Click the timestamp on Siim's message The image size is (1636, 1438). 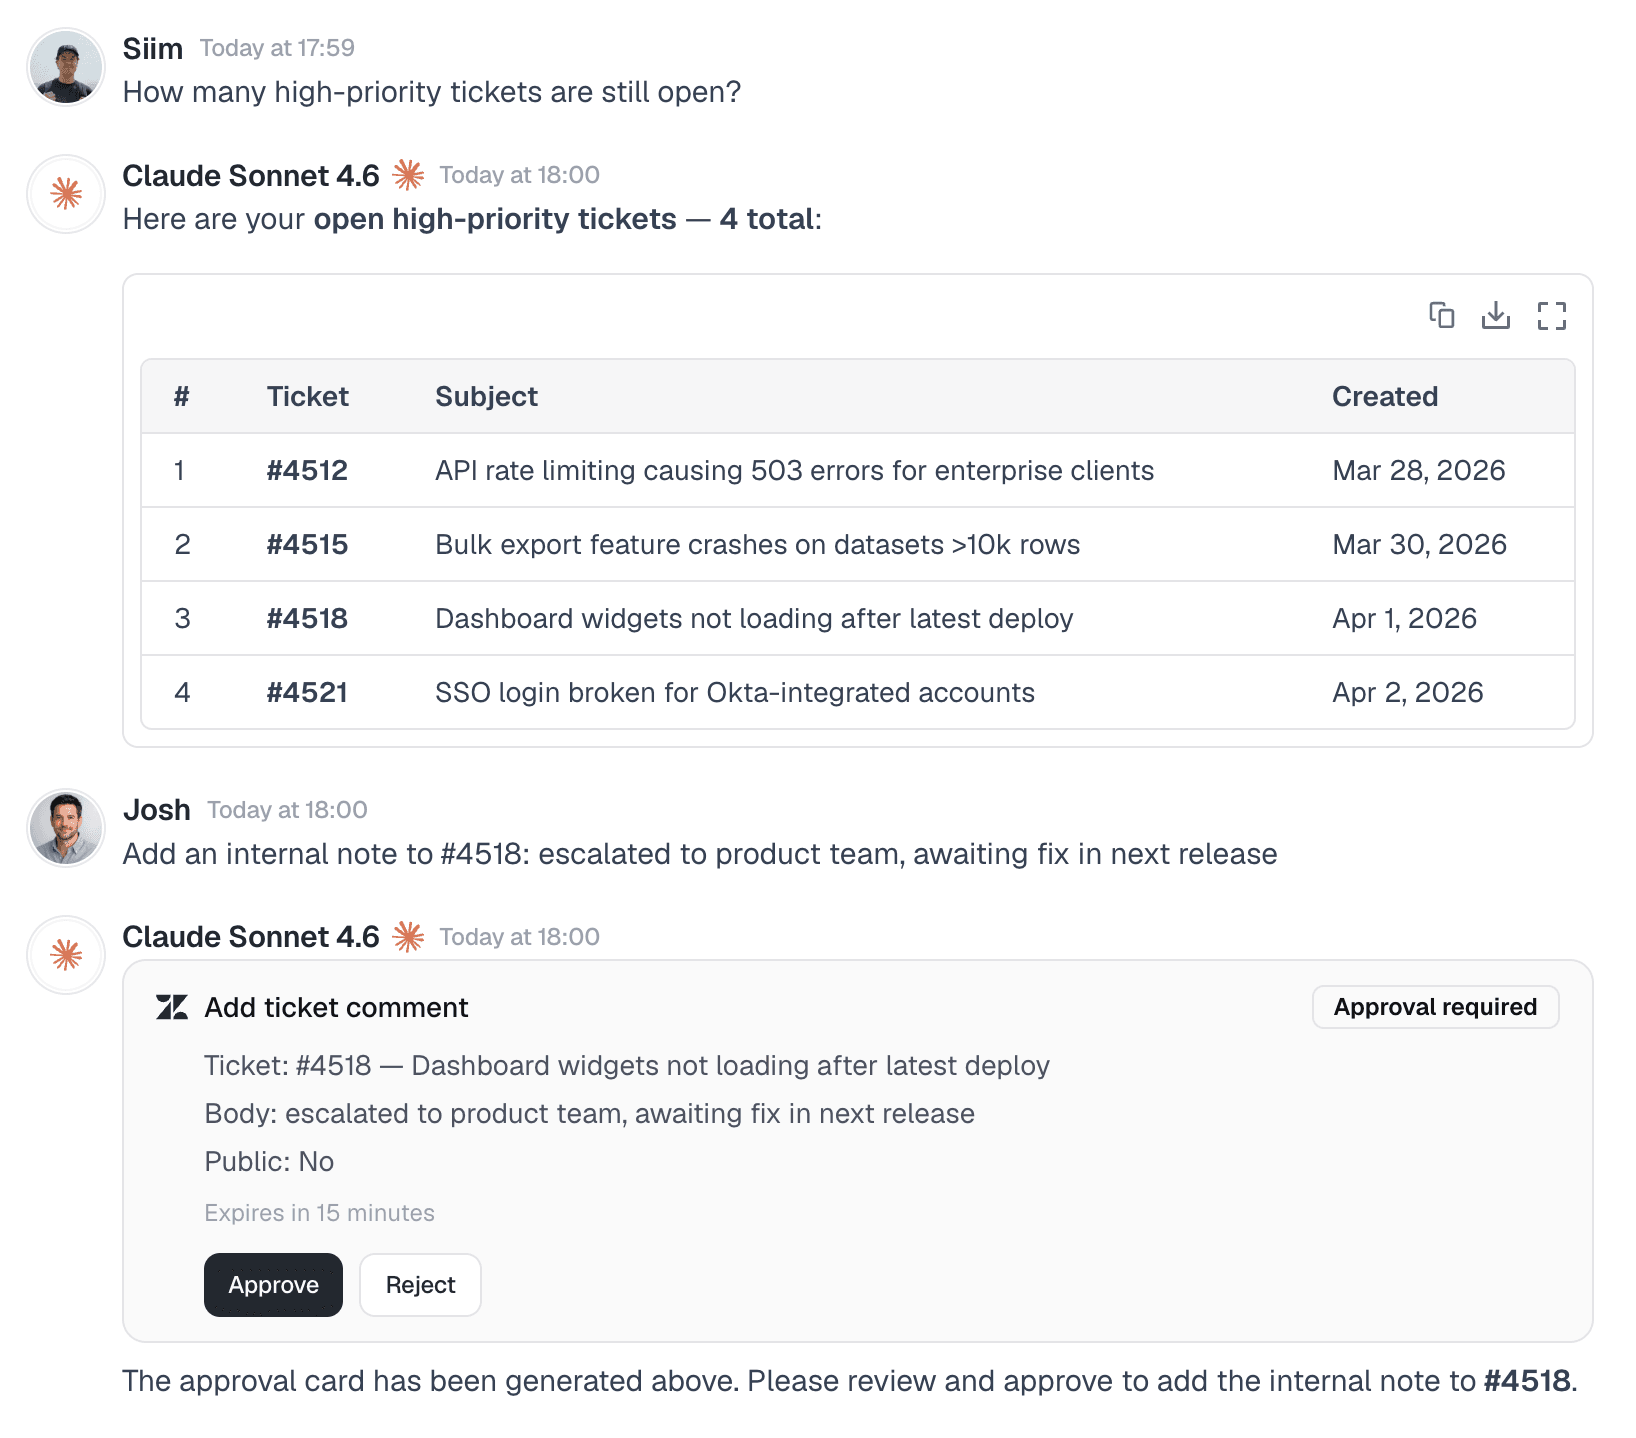coord(277,47)
